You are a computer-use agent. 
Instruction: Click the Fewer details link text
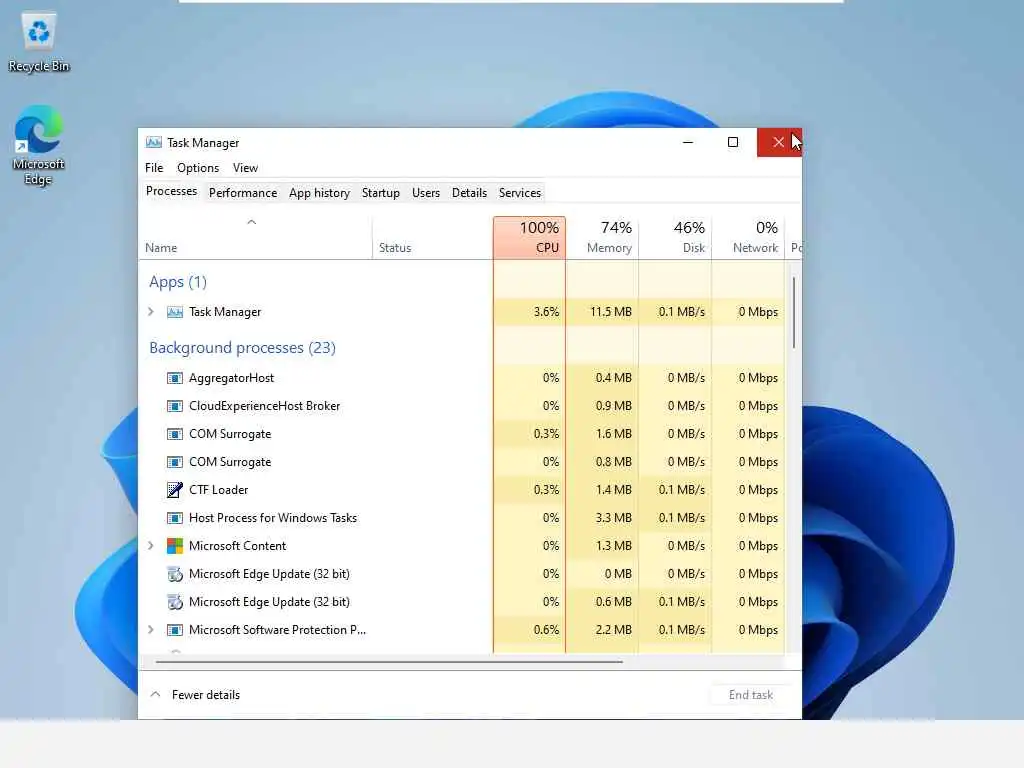206,695
